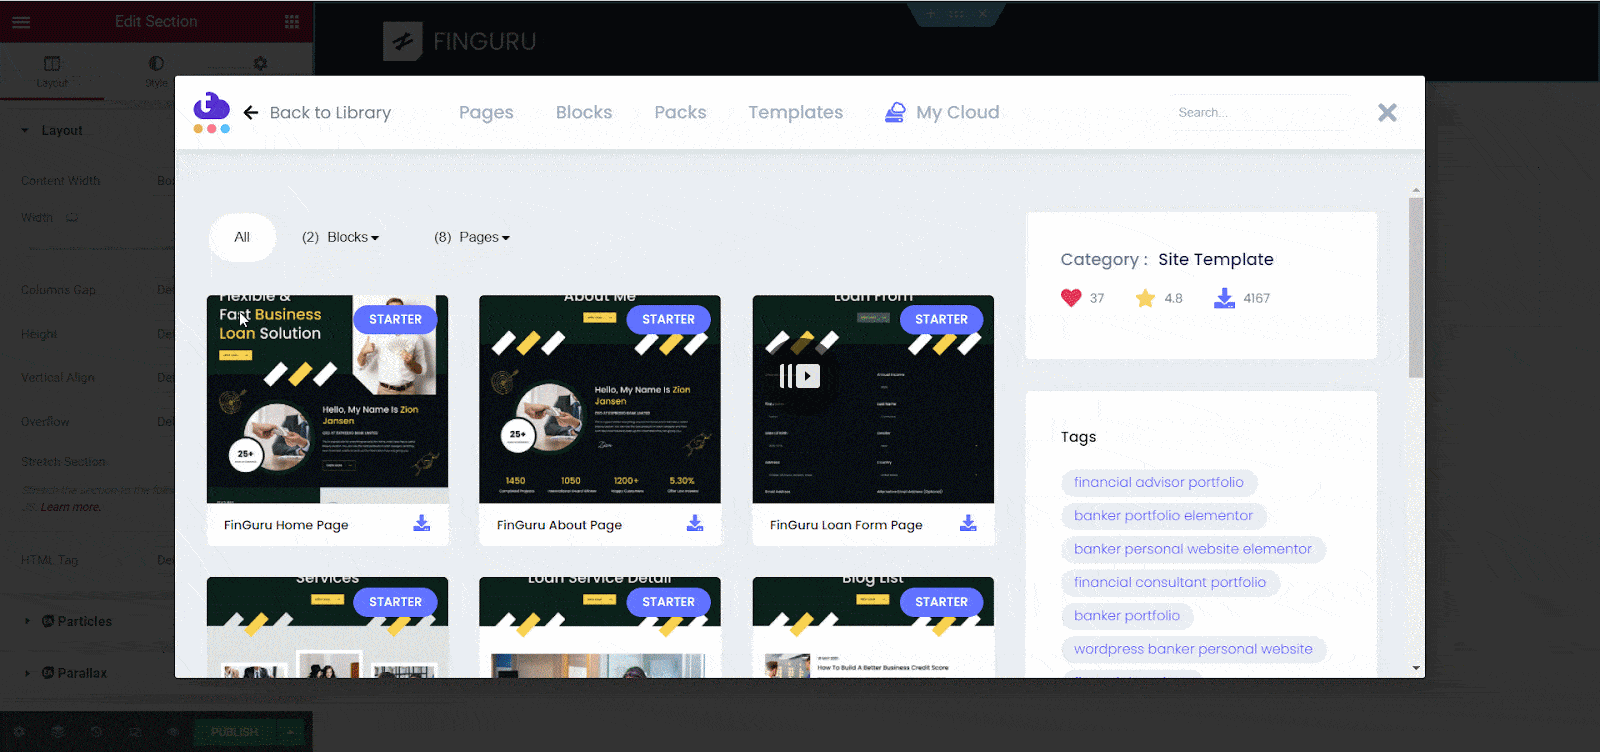Select the All filter
Image resolution: width=1600 pixels, height=752 pixels.
click(x=242, y=237)
